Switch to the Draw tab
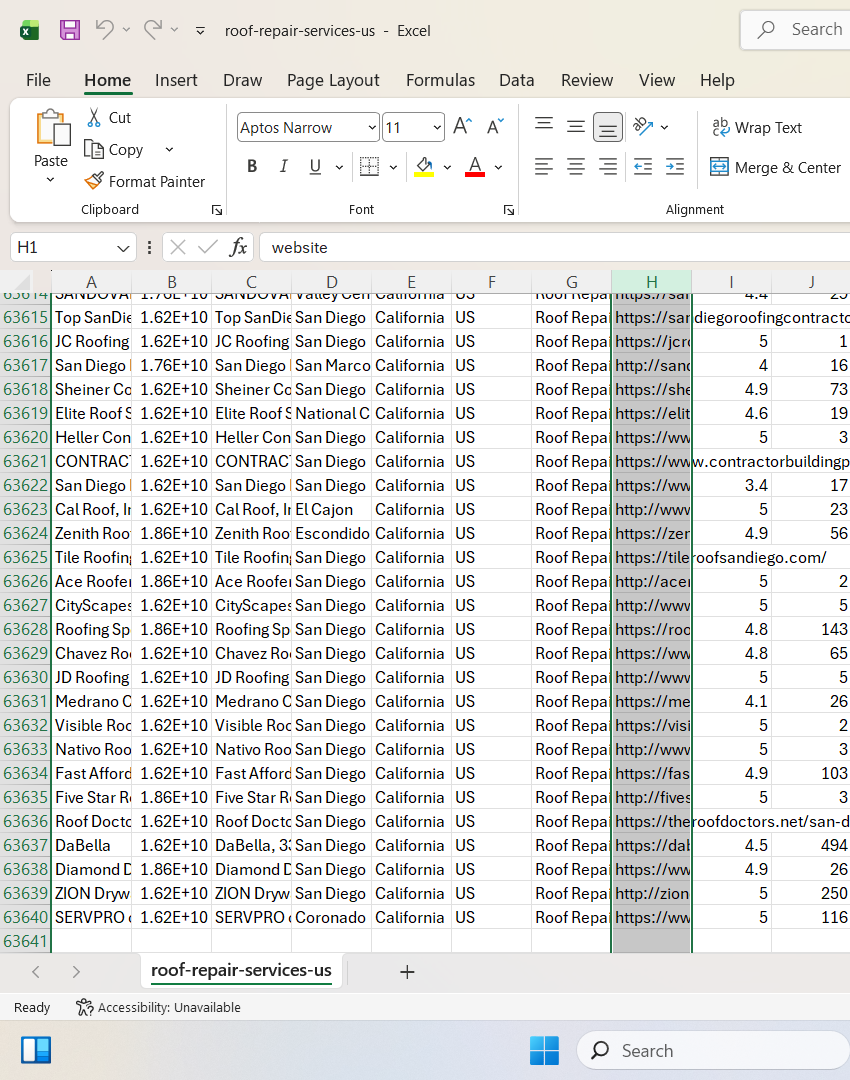Screen dimensions: 850x1080 [242, 80]
